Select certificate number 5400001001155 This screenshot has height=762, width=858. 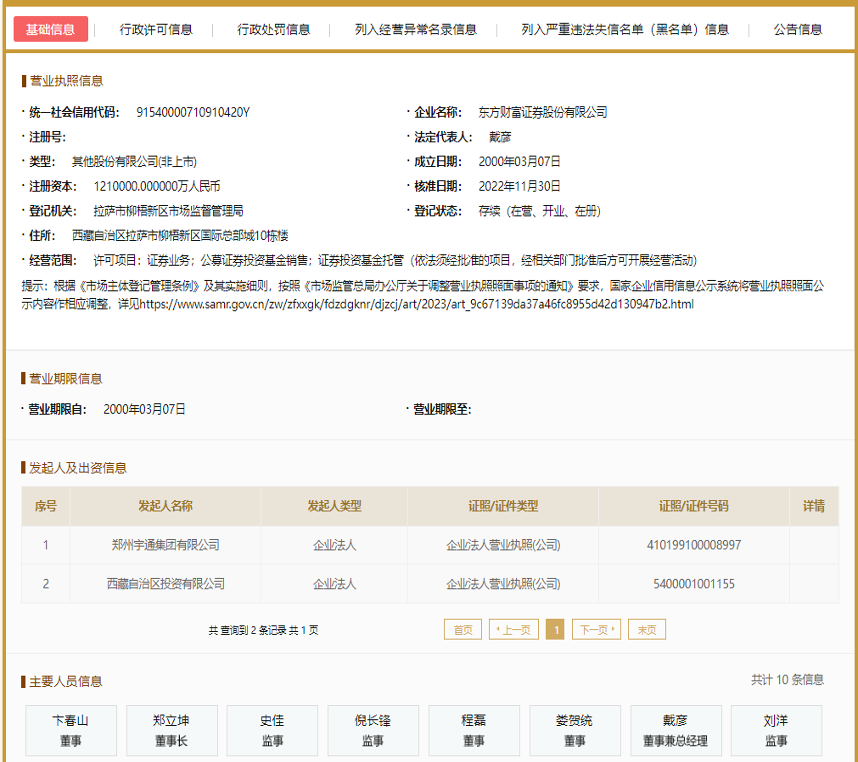pyautogui.click(x=694, y=584)
